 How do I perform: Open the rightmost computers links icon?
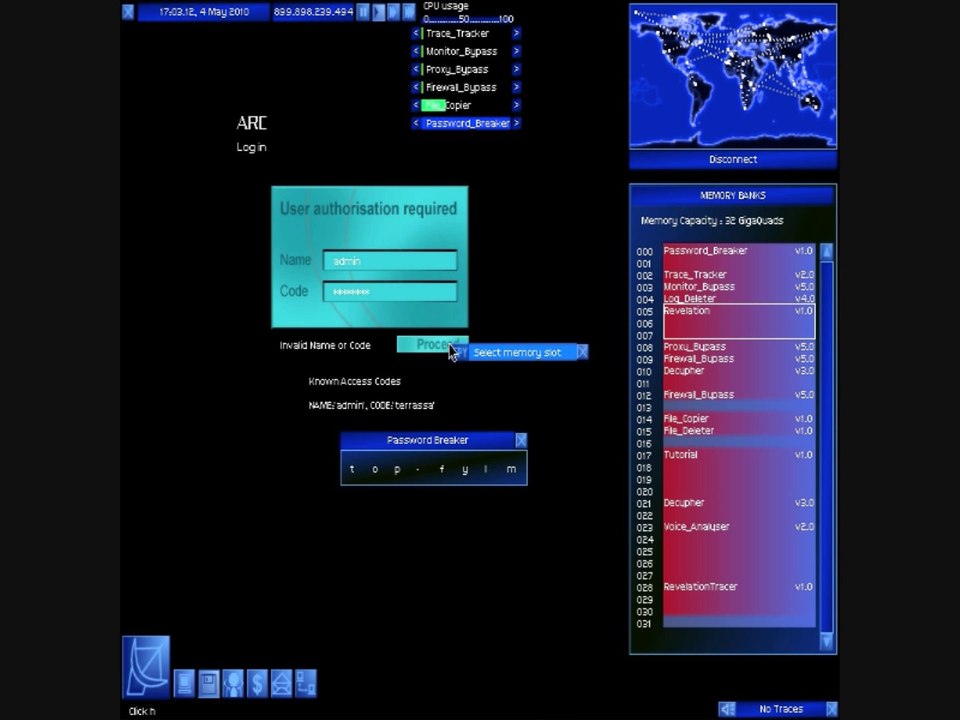pos(306,683)
